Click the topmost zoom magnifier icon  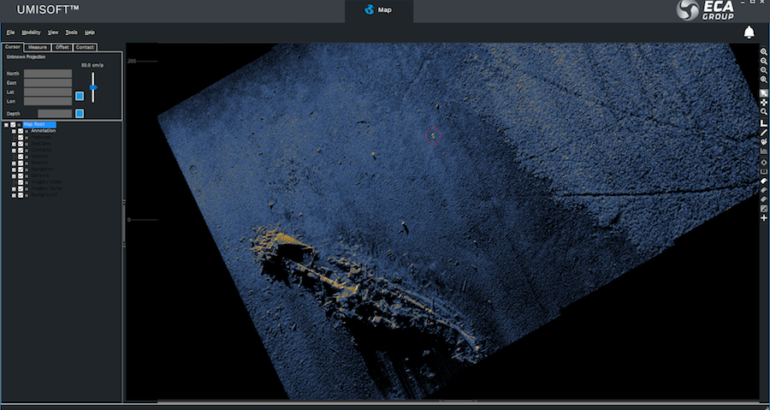pos(764,52)
